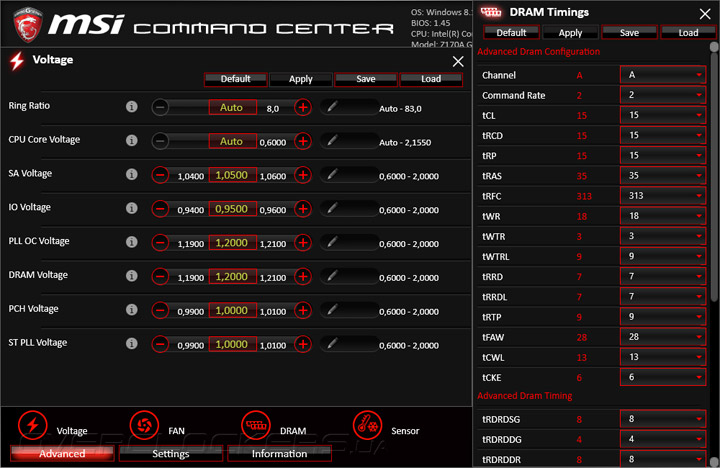The image size is (720, 468).
Task: Open the Channel dropdown
Action: [663, 75]
